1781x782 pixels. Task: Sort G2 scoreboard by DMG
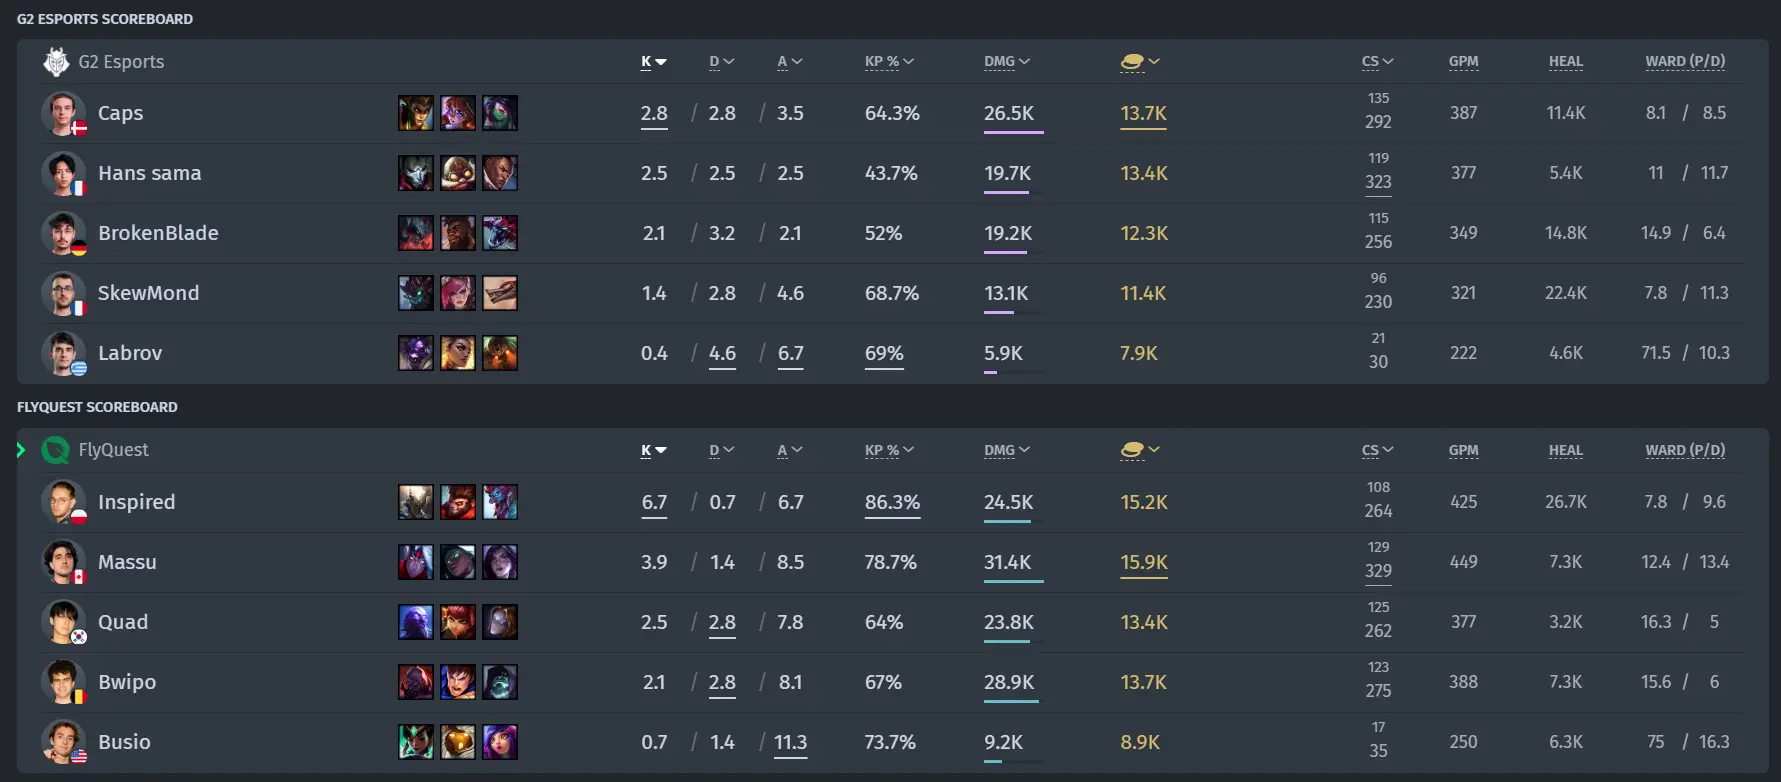coord(1006,61)
